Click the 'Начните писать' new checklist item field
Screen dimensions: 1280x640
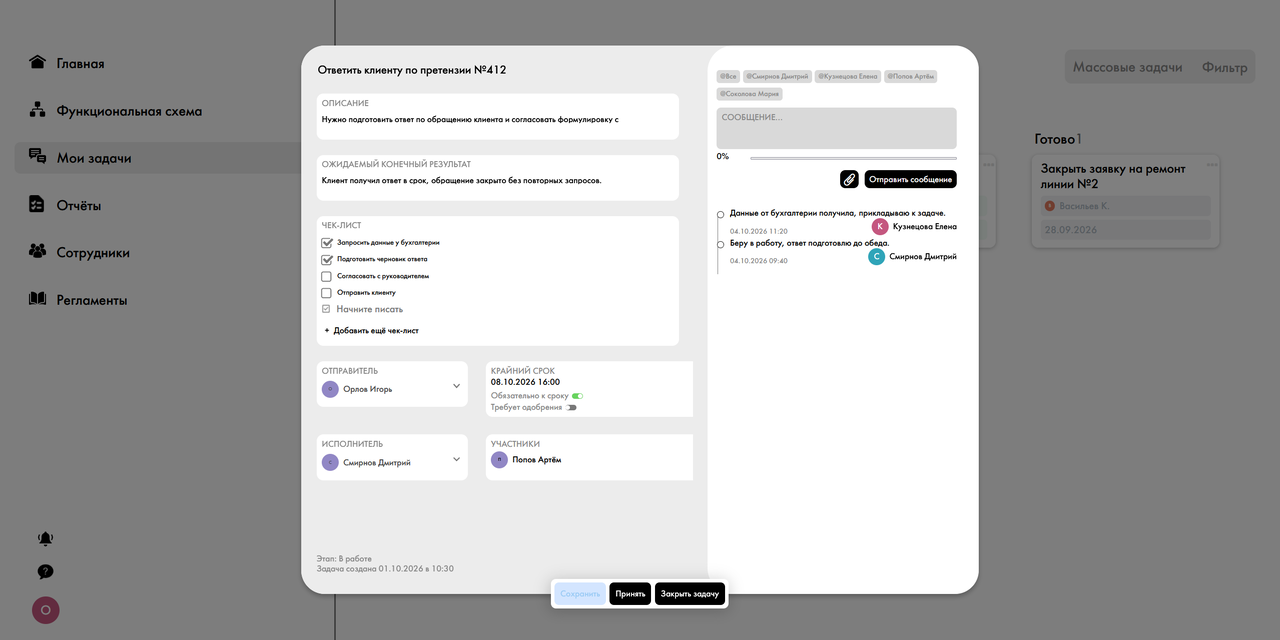(x=369, y=310)
